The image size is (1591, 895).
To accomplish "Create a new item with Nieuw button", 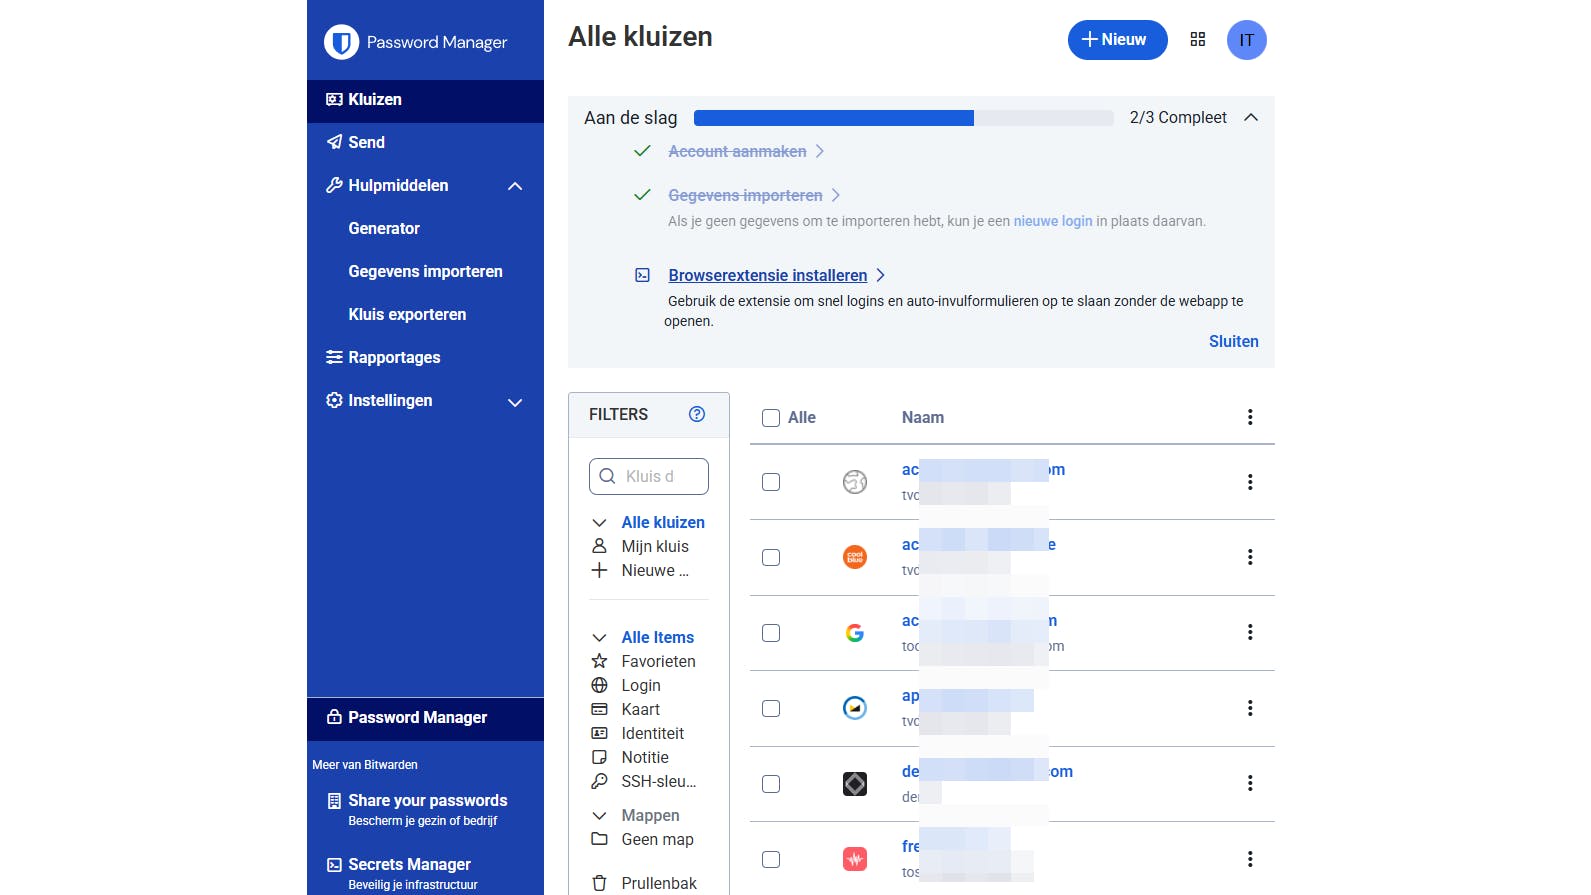I will click(x=1117, y=40).
